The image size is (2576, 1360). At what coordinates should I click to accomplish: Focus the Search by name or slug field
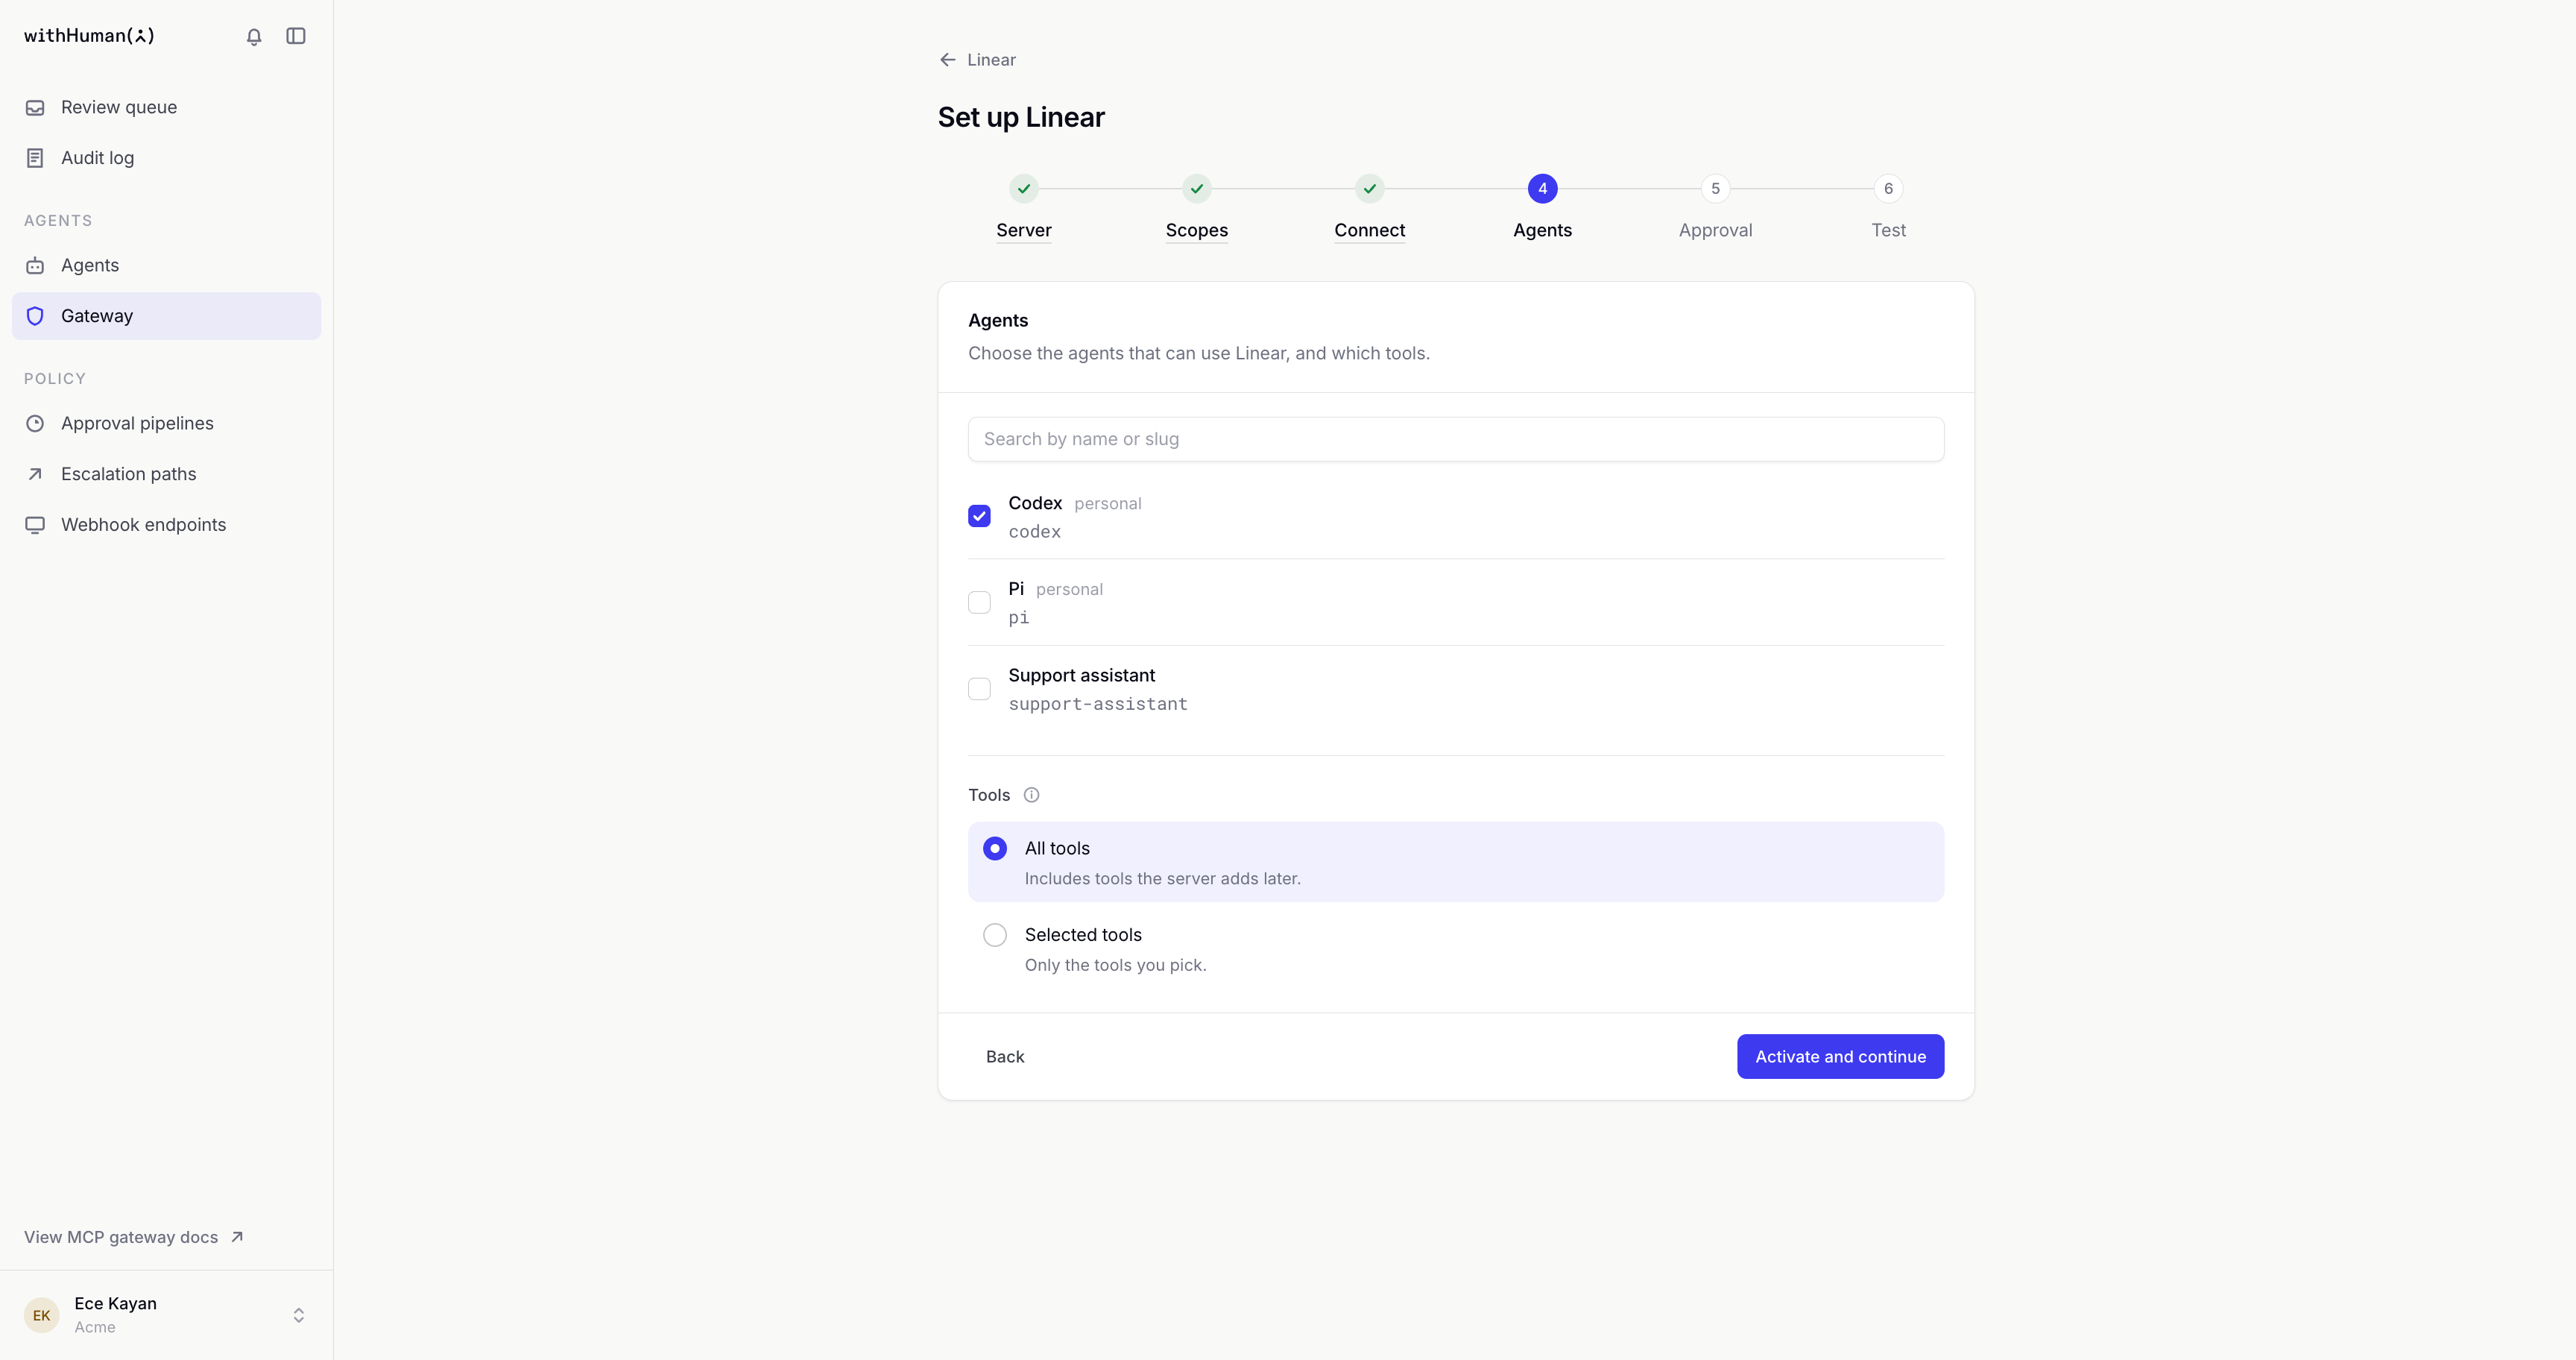click(x=1456, y=439)
